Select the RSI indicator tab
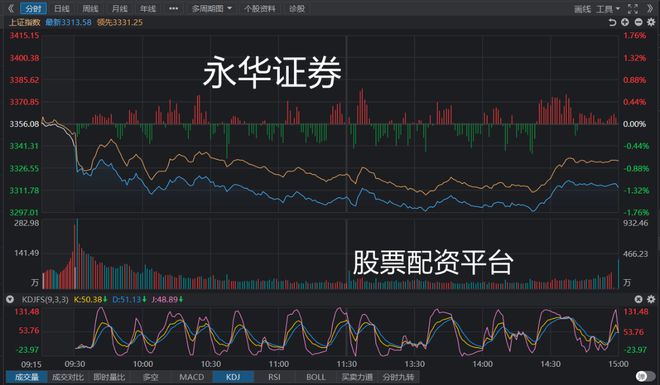 (274, 377)
